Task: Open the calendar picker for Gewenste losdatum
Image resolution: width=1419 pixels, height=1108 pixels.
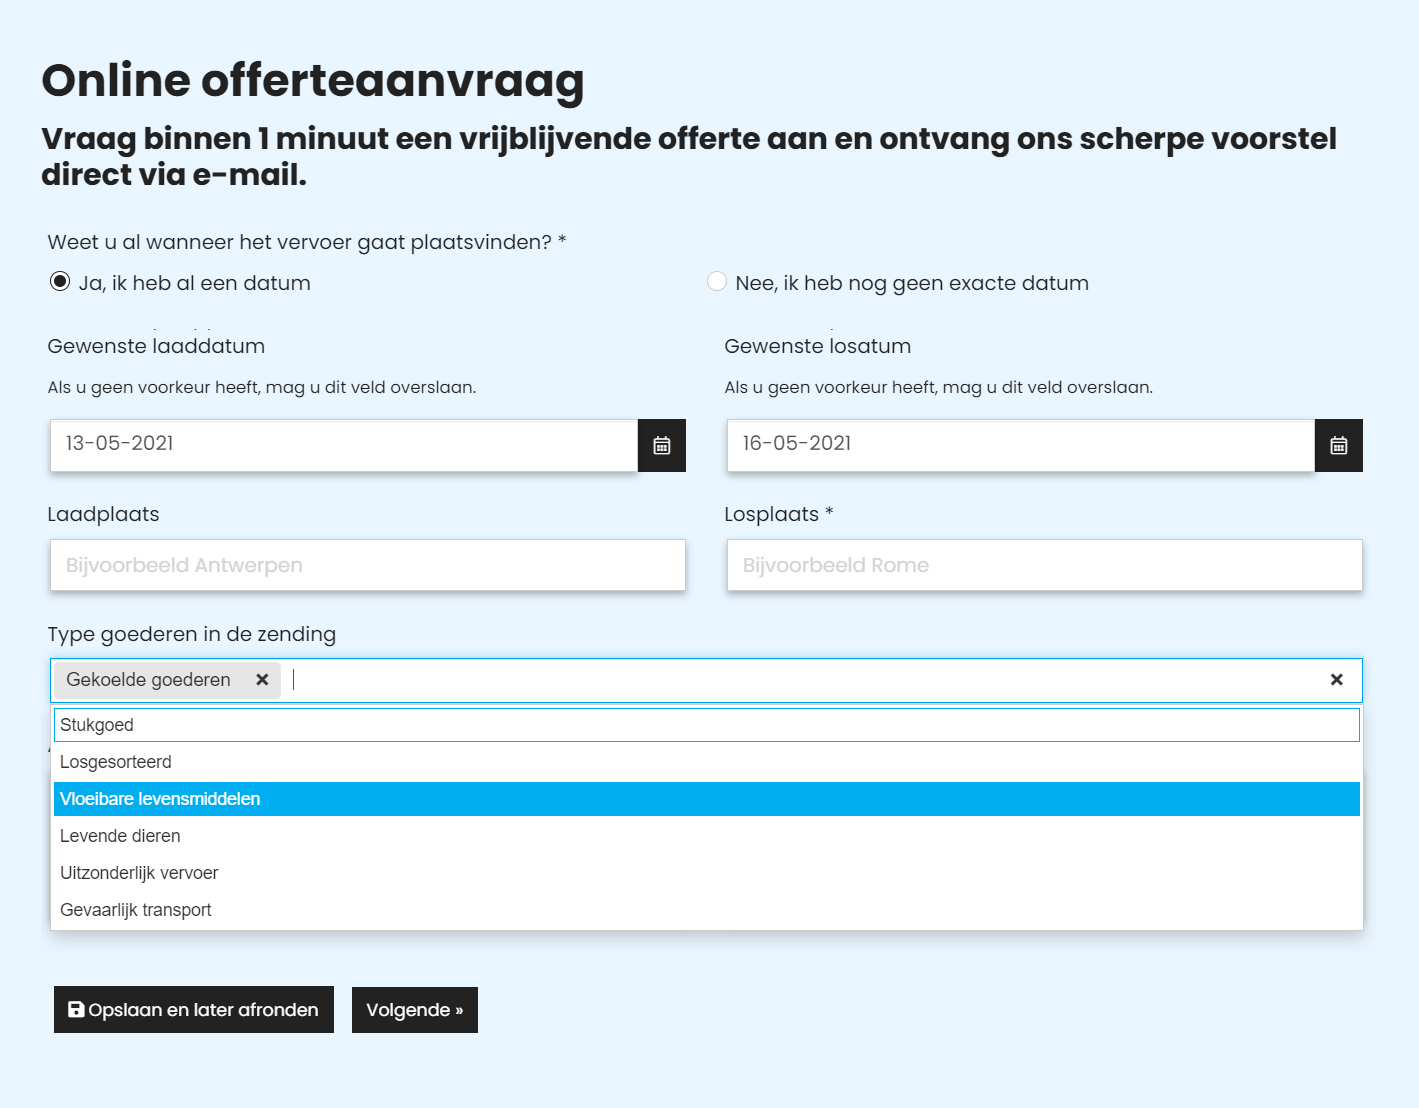Action: 1338,445
